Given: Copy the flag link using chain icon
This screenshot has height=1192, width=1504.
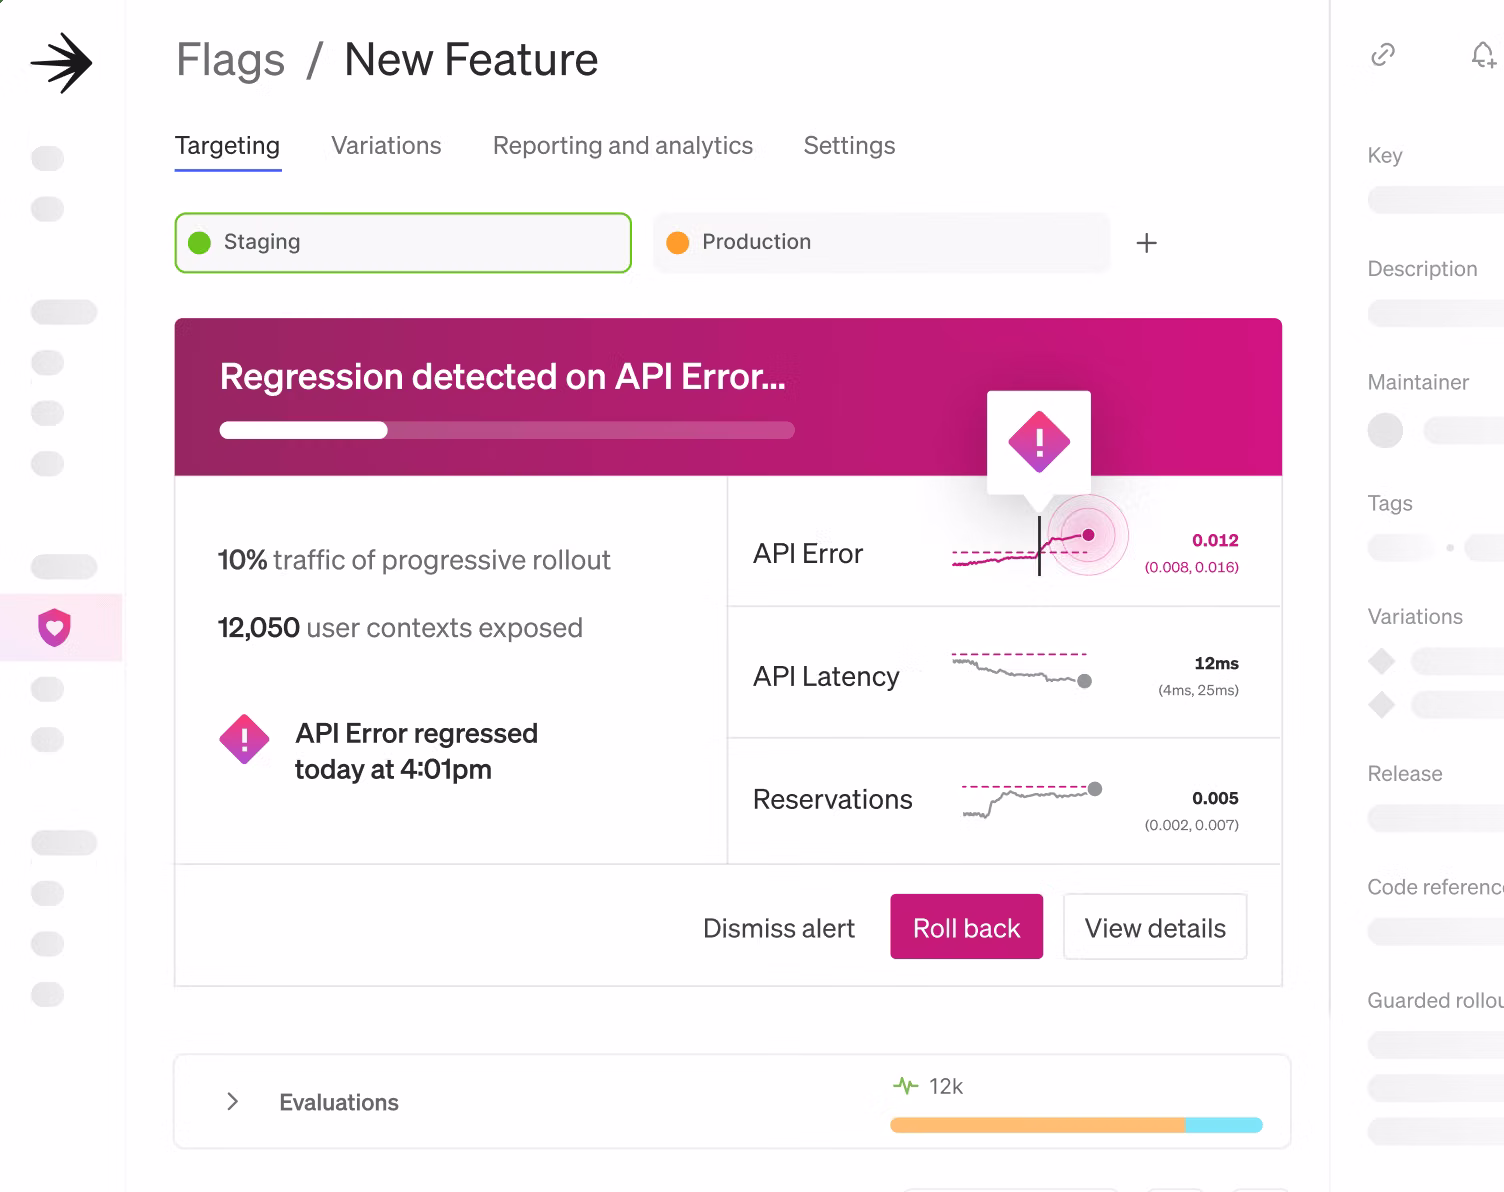Looking at the screenshot, I should [x=1382, y=54].
